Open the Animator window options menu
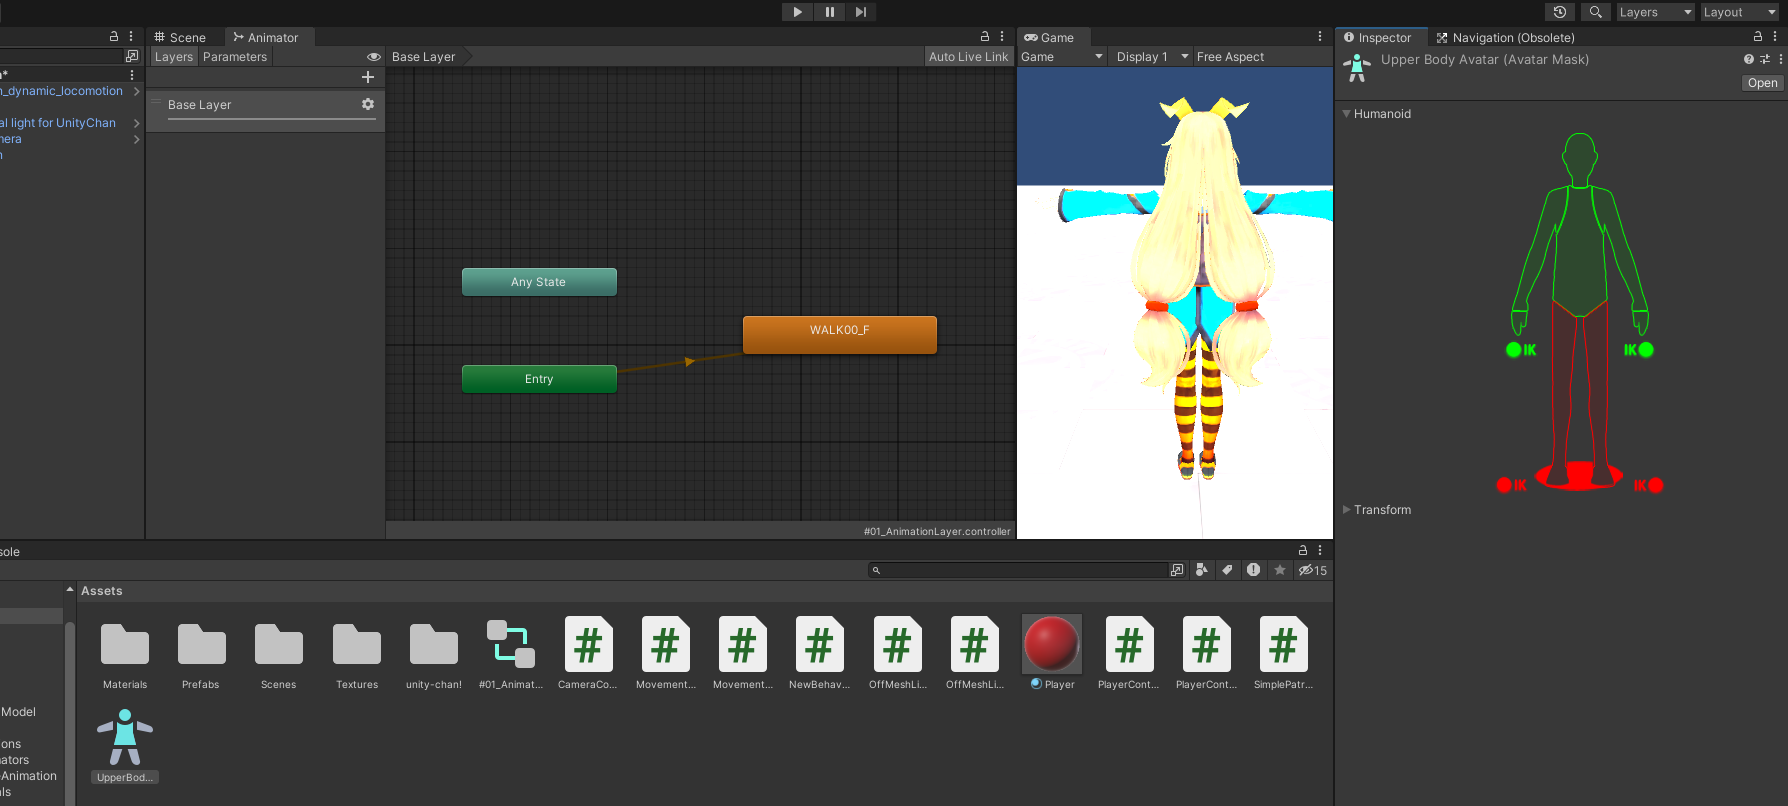The height and width of the screenshot is (806, 1788). tap(1002, 36)
